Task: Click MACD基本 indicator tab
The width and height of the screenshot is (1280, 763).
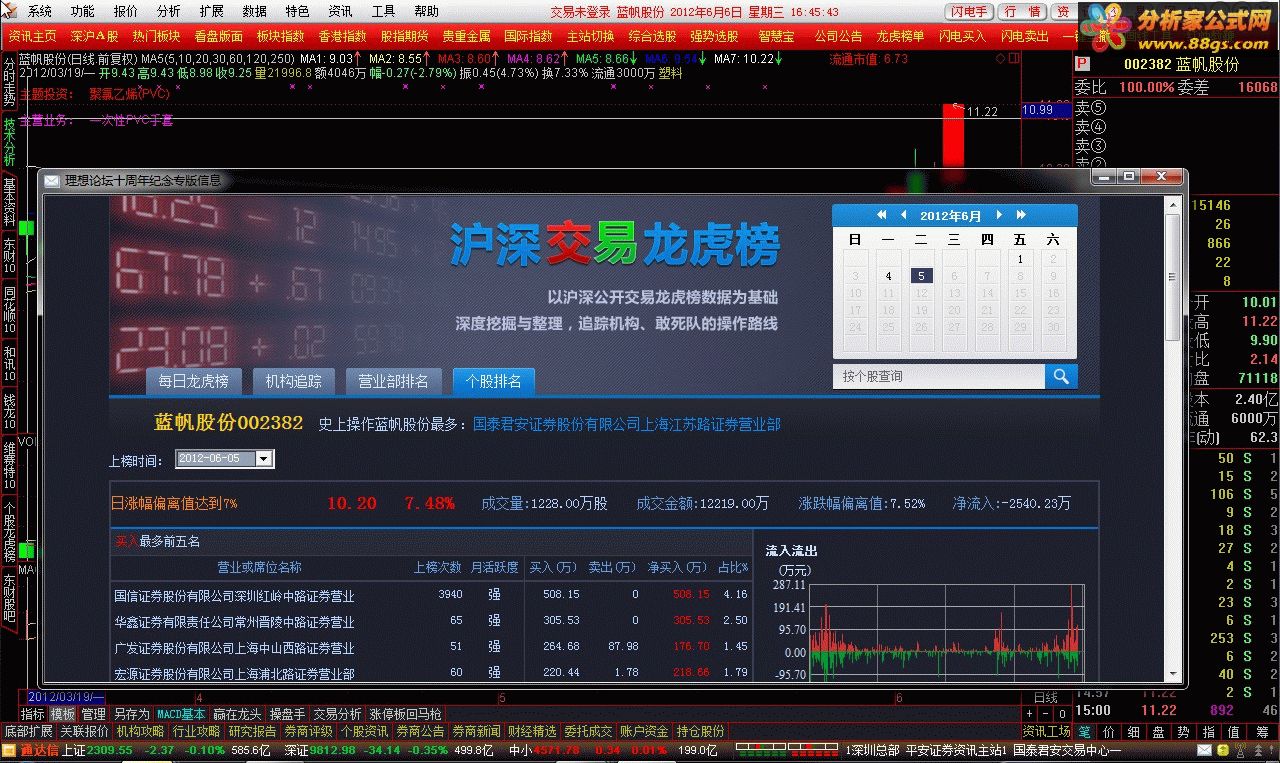Action: click(181, 714)
